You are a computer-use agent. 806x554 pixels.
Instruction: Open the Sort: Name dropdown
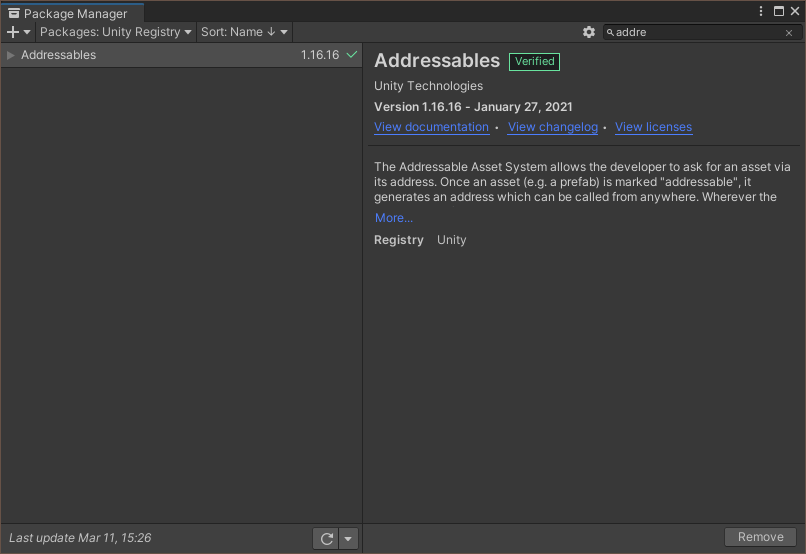244,32
